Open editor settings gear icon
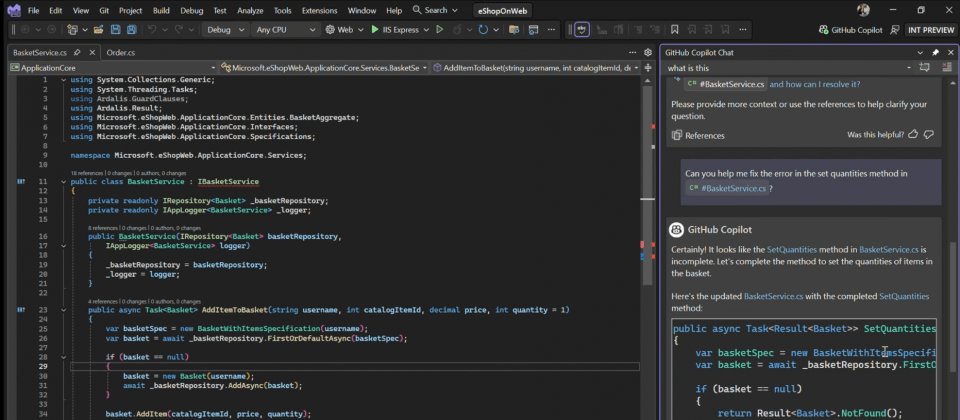960x420 pixels. 648,53
